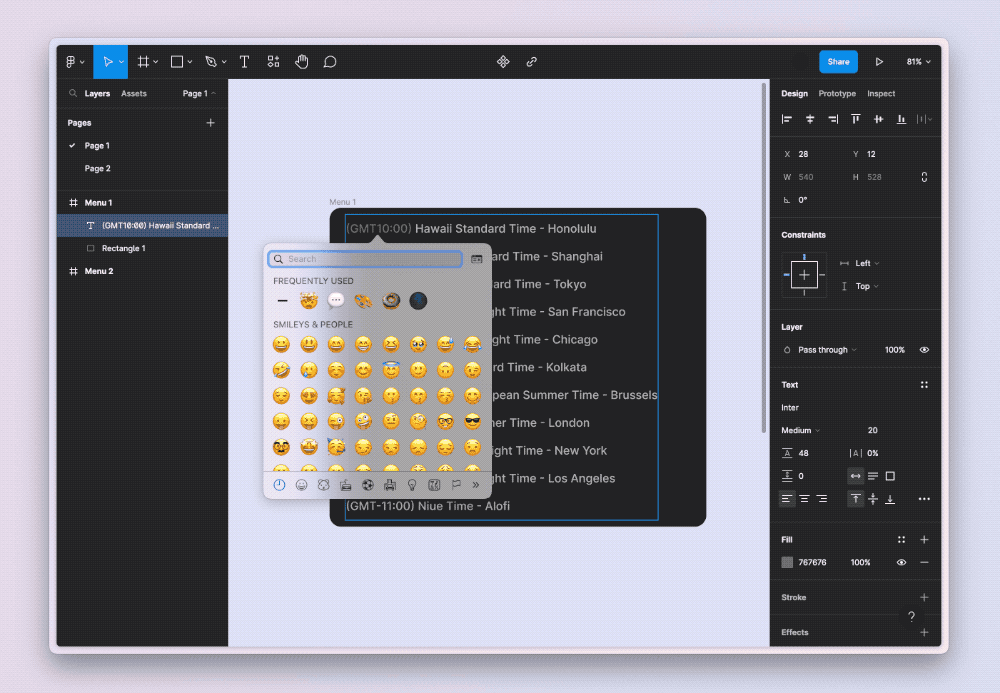This screenshot has width=1000, height=693.
Task: Open the Resources components tool
Action: (x=273, y=62)
